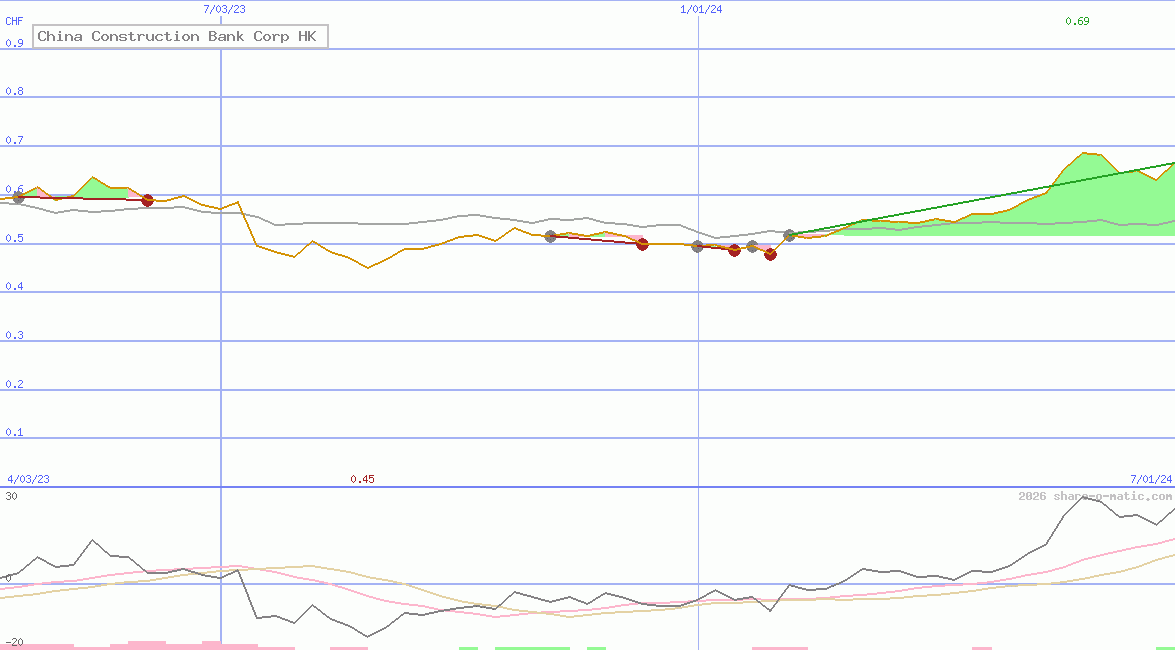Click the red sell marker near the 7/03/23 gridline
This screenshot has height=650, width=1175.
click(x=147, y=200)
